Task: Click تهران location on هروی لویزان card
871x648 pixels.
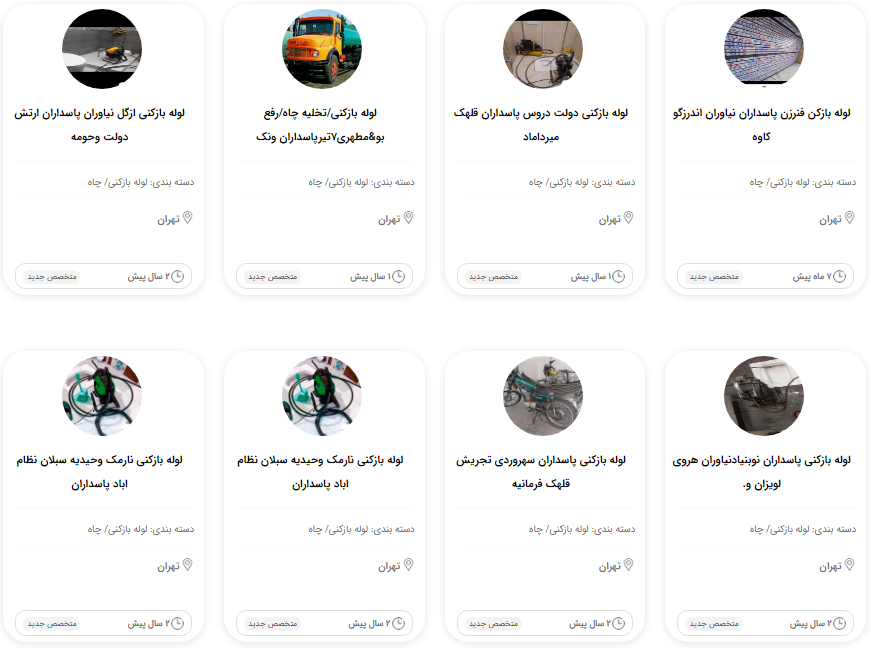Action: click(x=830, y=566)
